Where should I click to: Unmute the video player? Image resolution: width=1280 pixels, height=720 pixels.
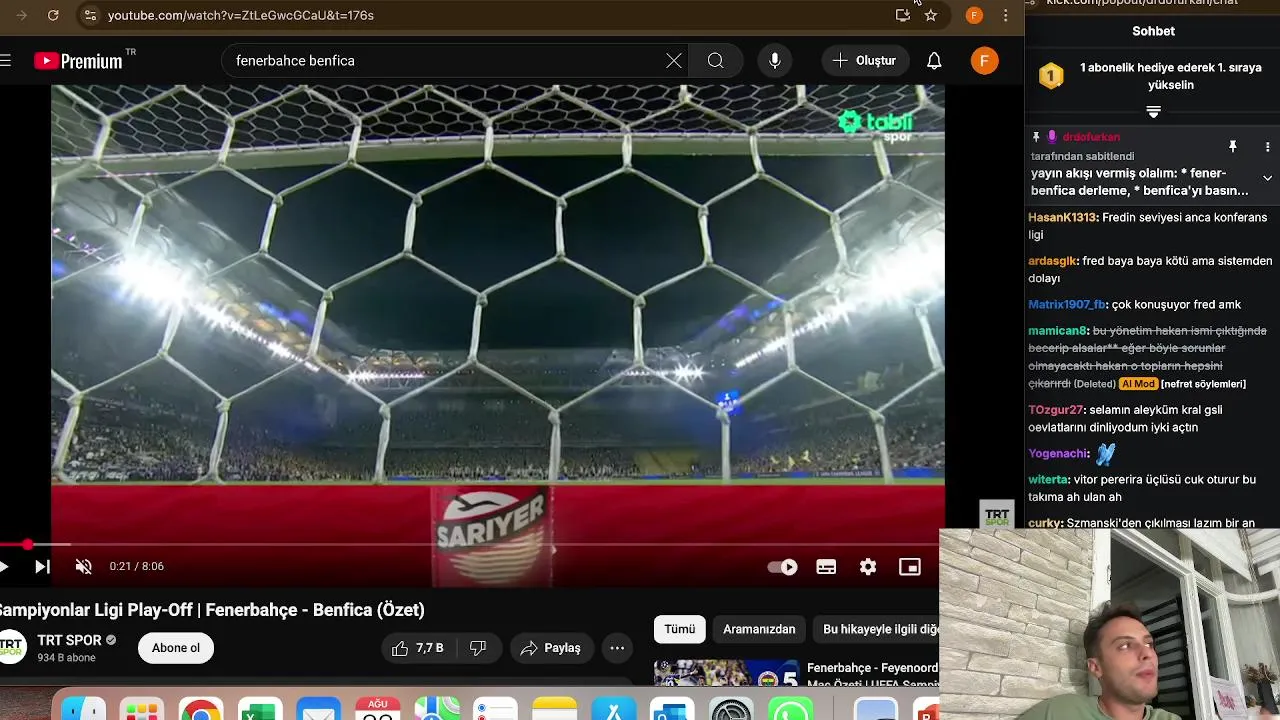[x=84, y=567]
